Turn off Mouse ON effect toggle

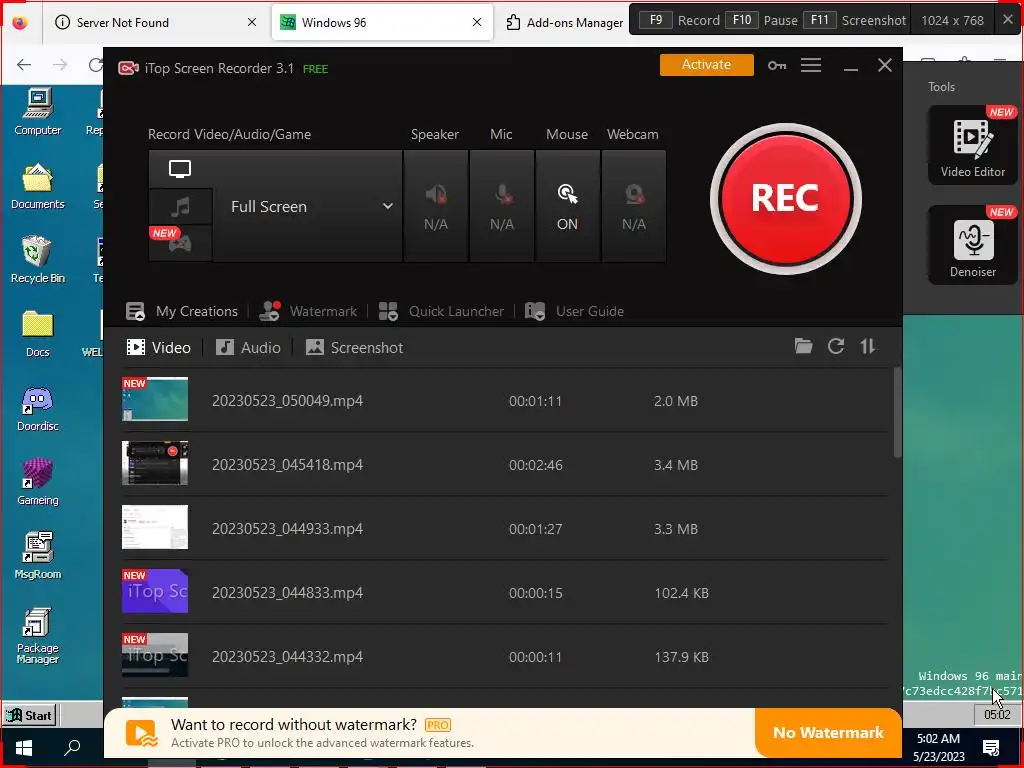tap(567, 206)
